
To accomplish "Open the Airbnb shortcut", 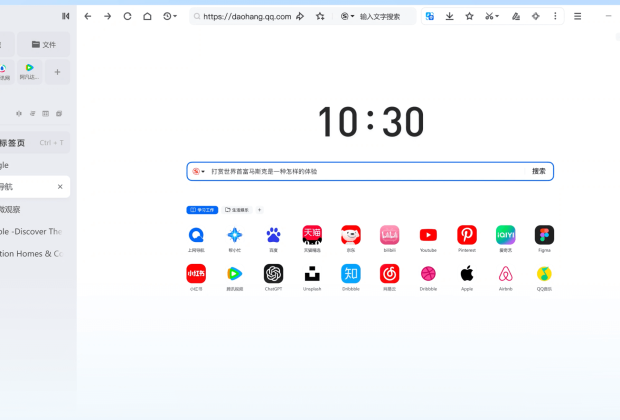I will [505, 273].
